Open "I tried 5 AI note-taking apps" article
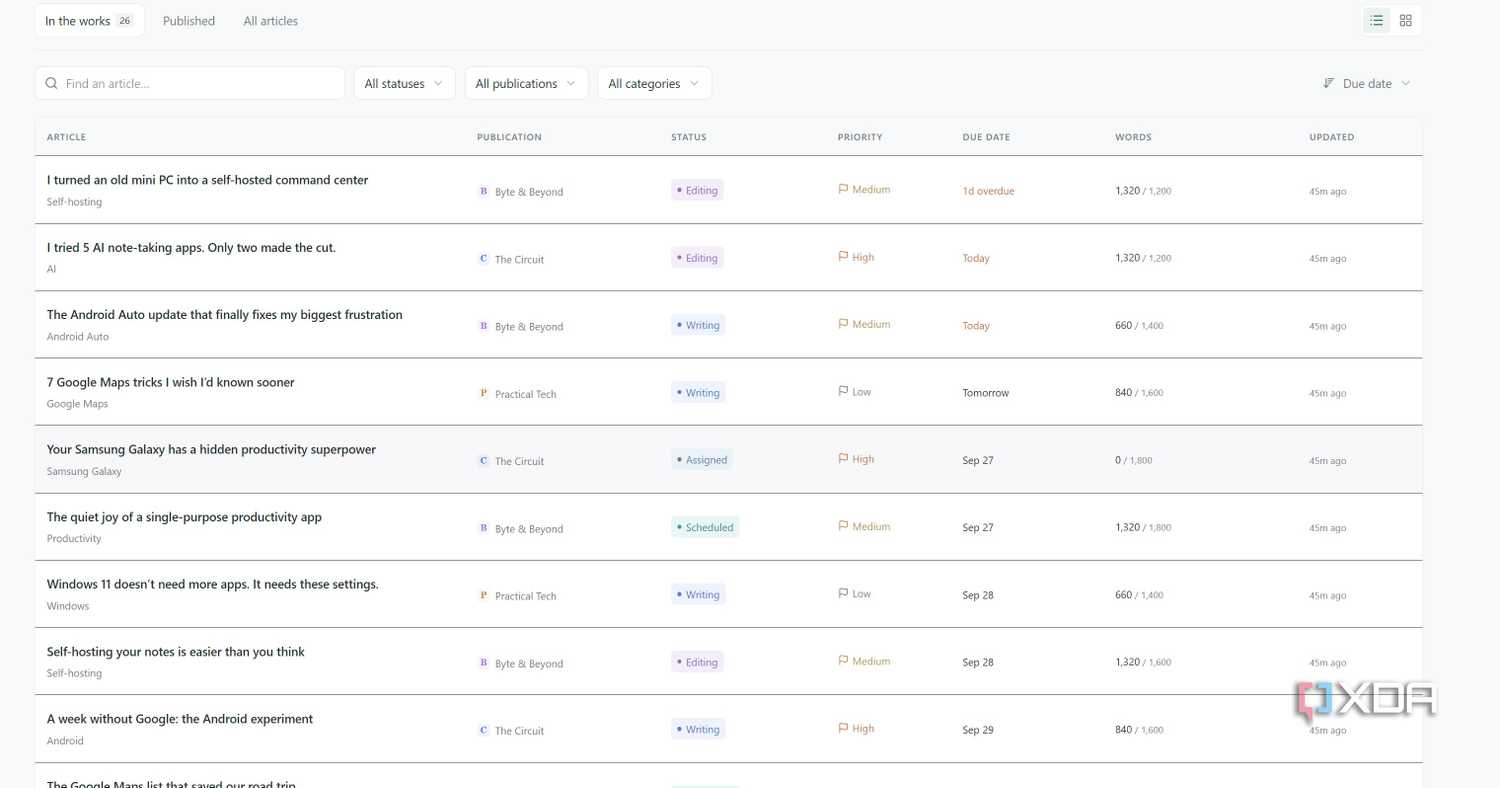Viewport: 1500px width, 788px height. [191, 247]
